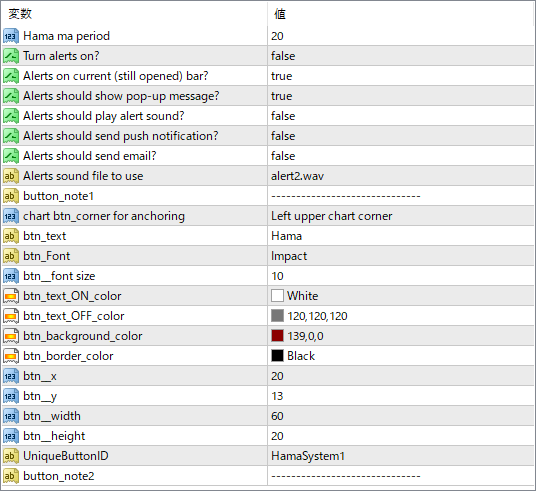
Task: Click the dark red btn_background_color swatch
Action: (277, 336)
